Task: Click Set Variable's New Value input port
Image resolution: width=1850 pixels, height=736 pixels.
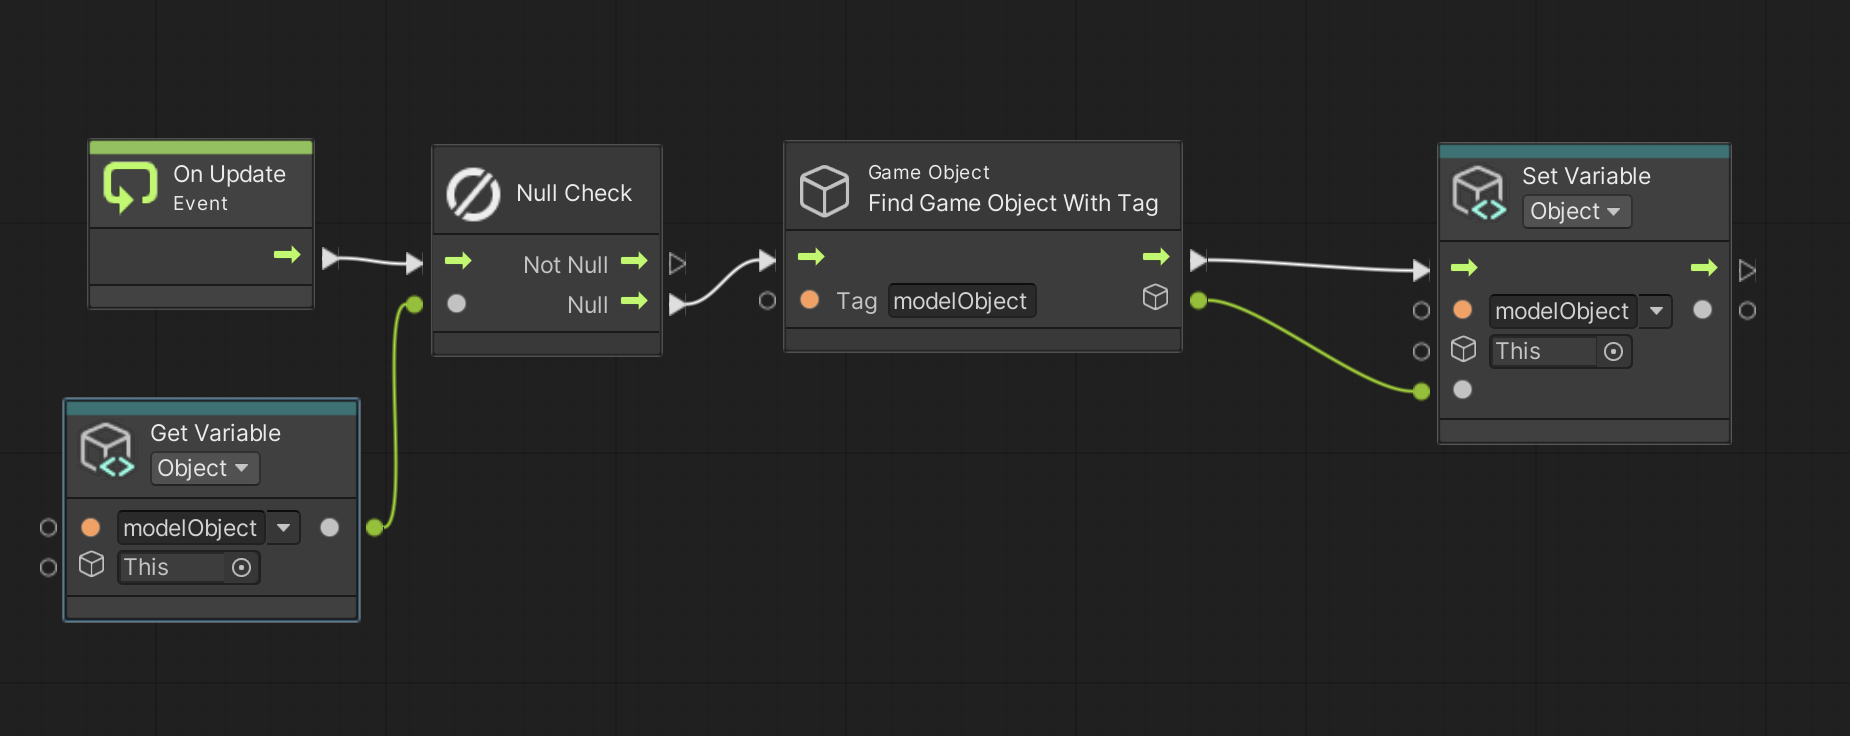Action: coord(1462,390)
